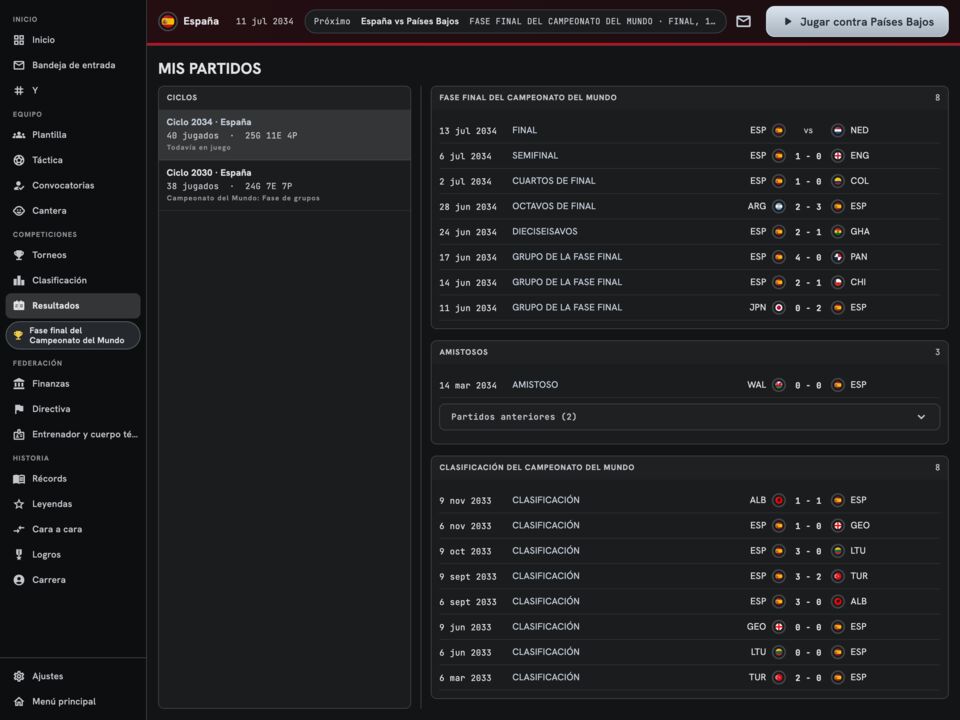Click the Spain flag icon in the header

coord(168,21)
